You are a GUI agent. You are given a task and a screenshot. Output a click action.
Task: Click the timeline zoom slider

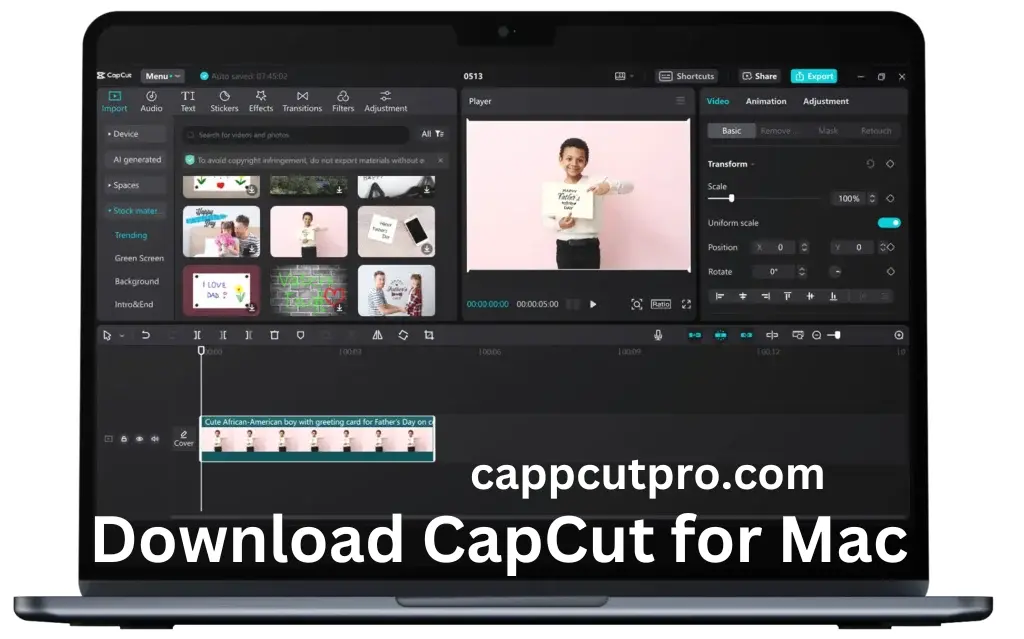pos(834,335)
